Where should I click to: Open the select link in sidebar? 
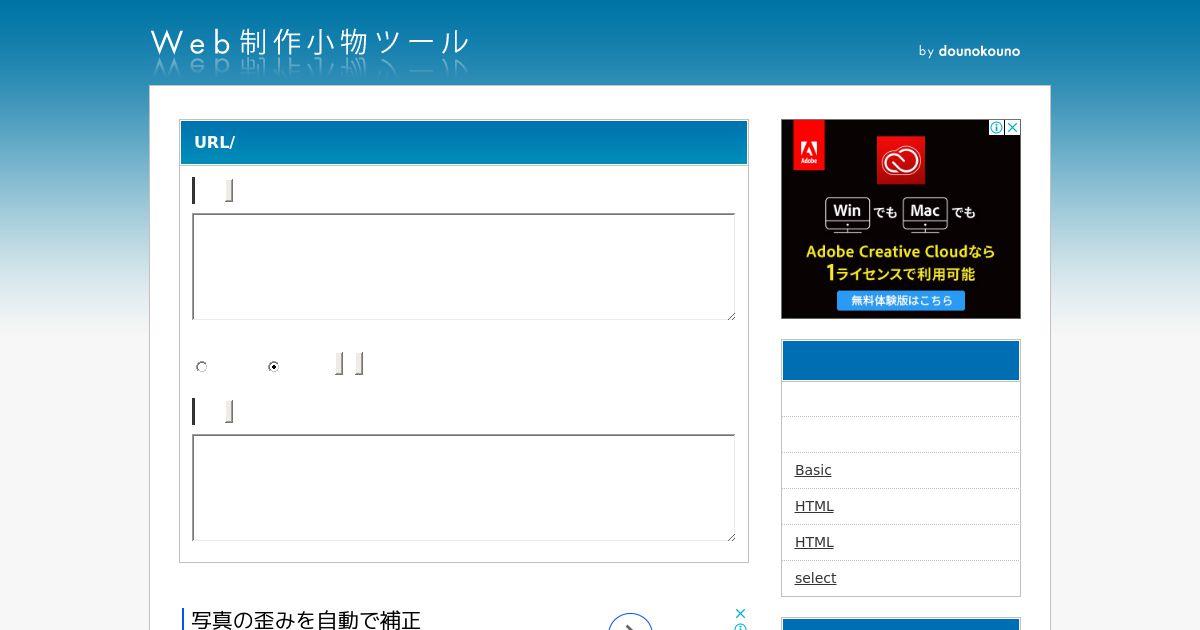(815, 578)
